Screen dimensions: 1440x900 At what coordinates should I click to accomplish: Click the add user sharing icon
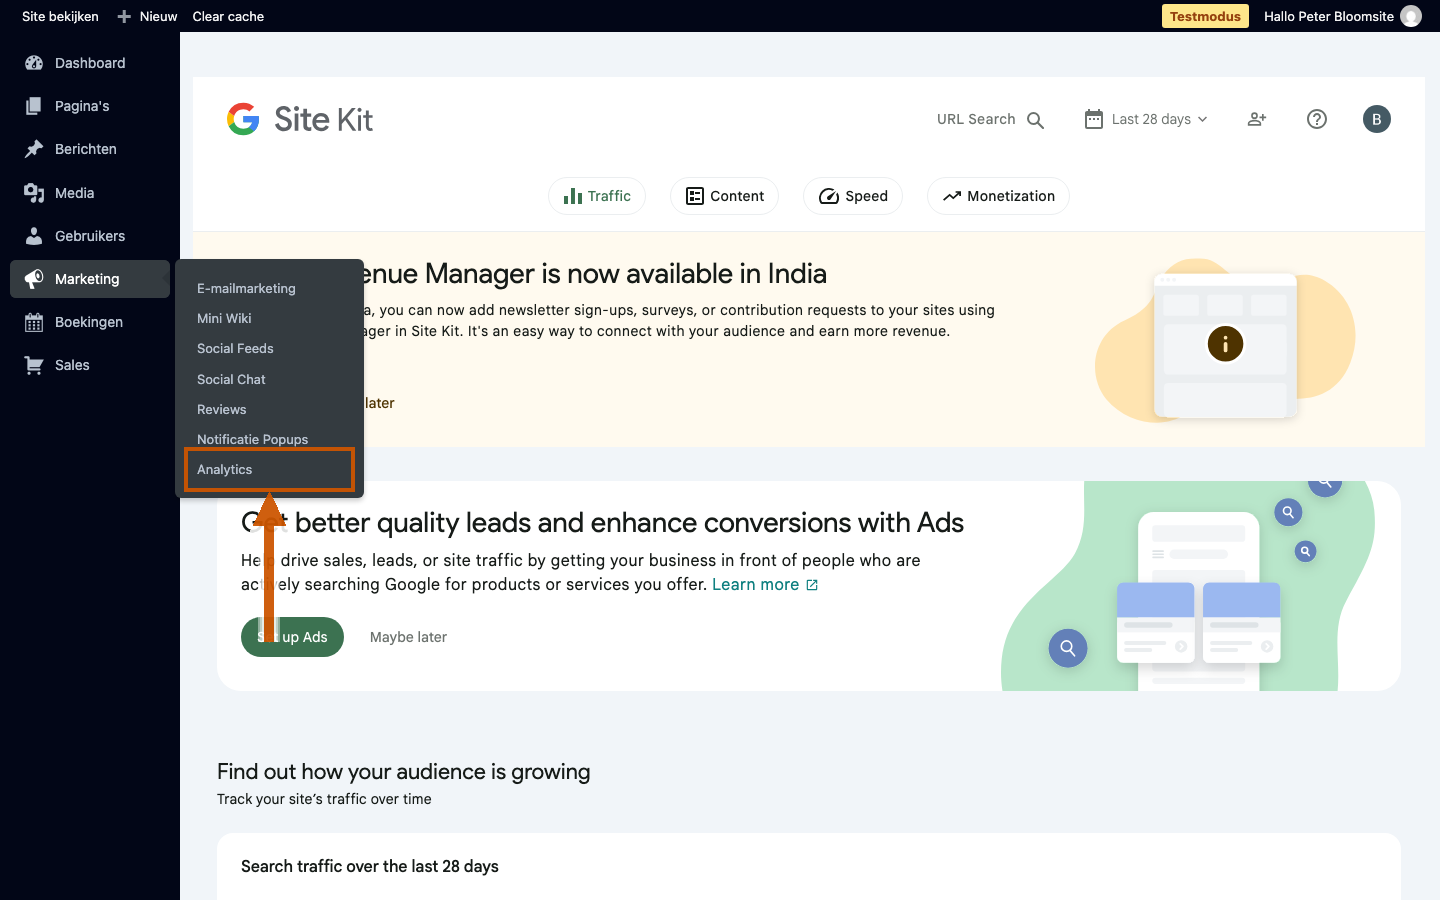click(1257, 119)
